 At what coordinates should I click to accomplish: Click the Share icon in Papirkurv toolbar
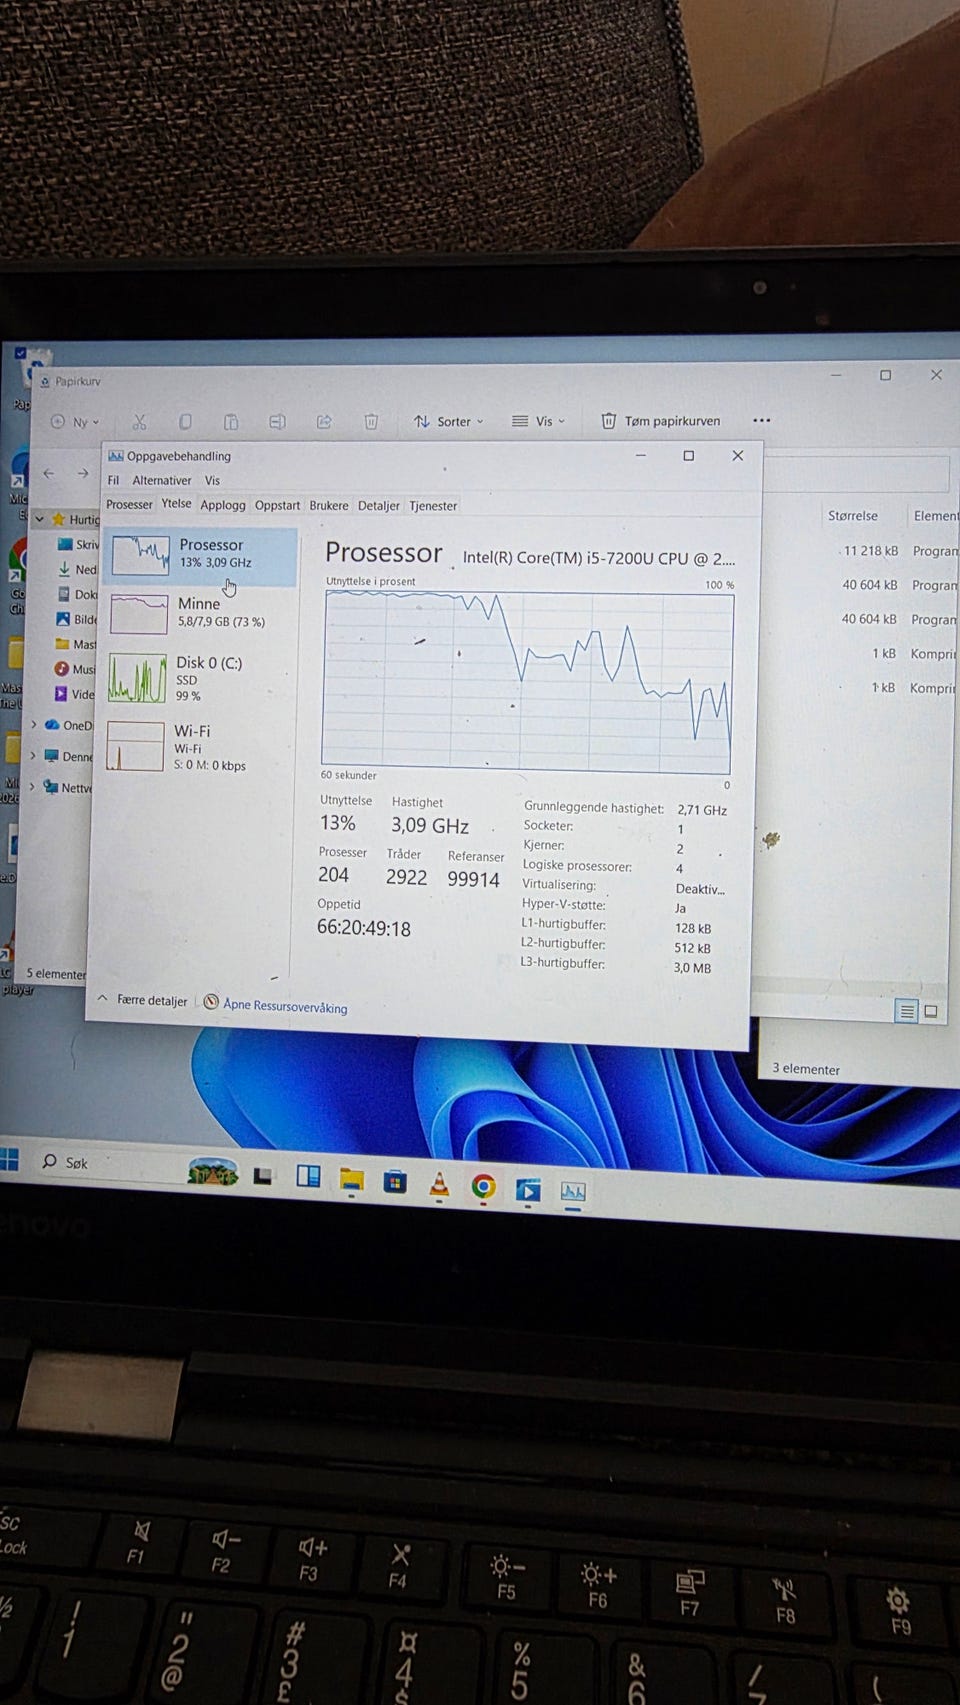point(324,422)
